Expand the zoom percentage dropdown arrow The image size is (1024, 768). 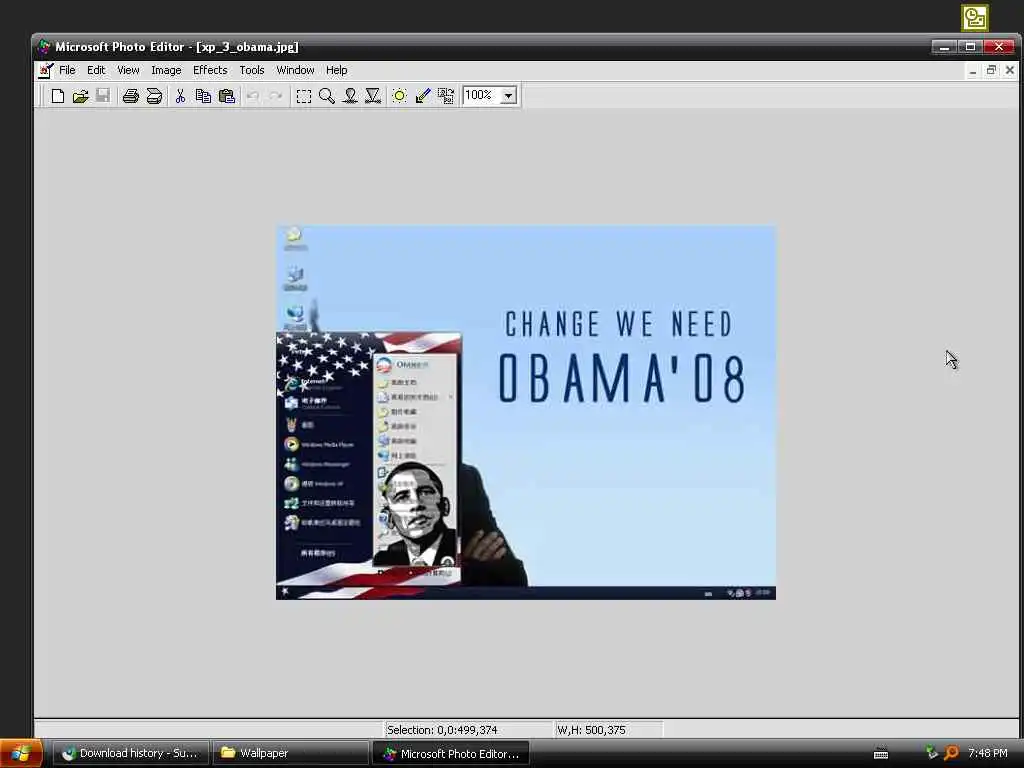point(508,95)
